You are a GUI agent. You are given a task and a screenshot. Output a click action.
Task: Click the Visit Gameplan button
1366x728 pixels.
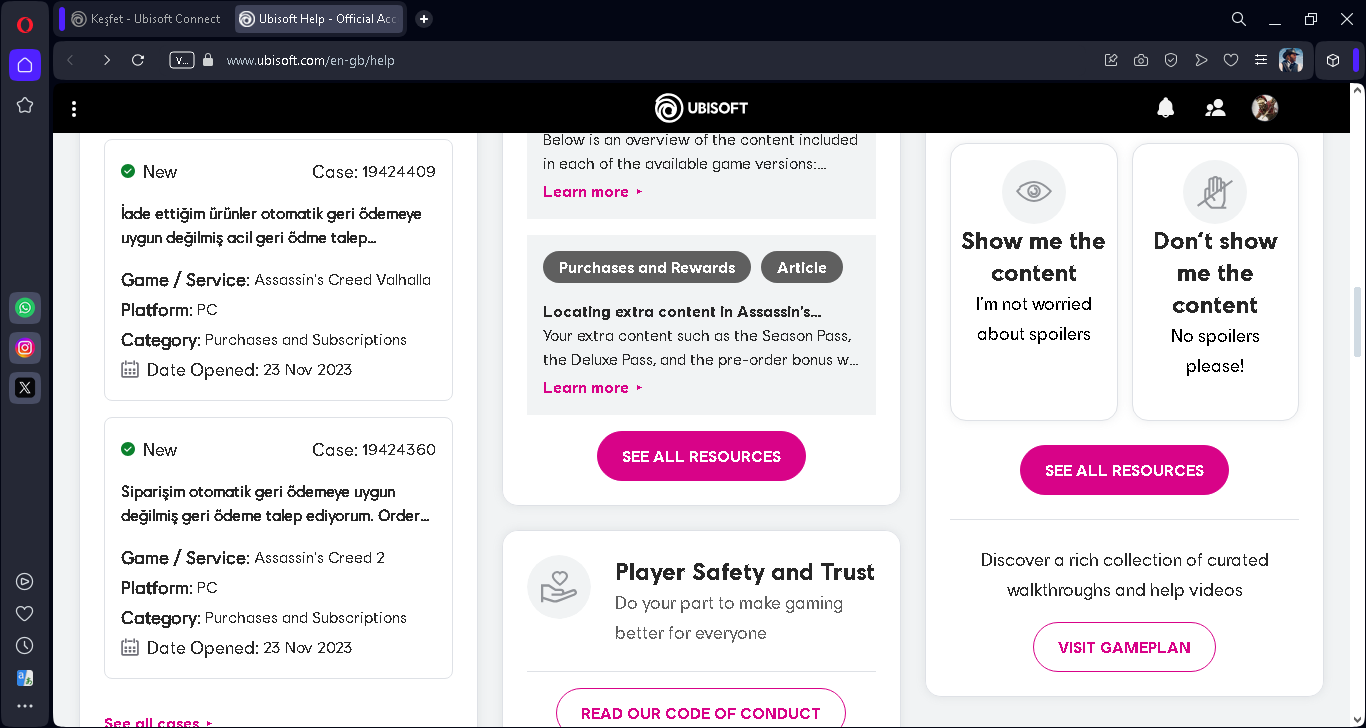pos(1124,647)
